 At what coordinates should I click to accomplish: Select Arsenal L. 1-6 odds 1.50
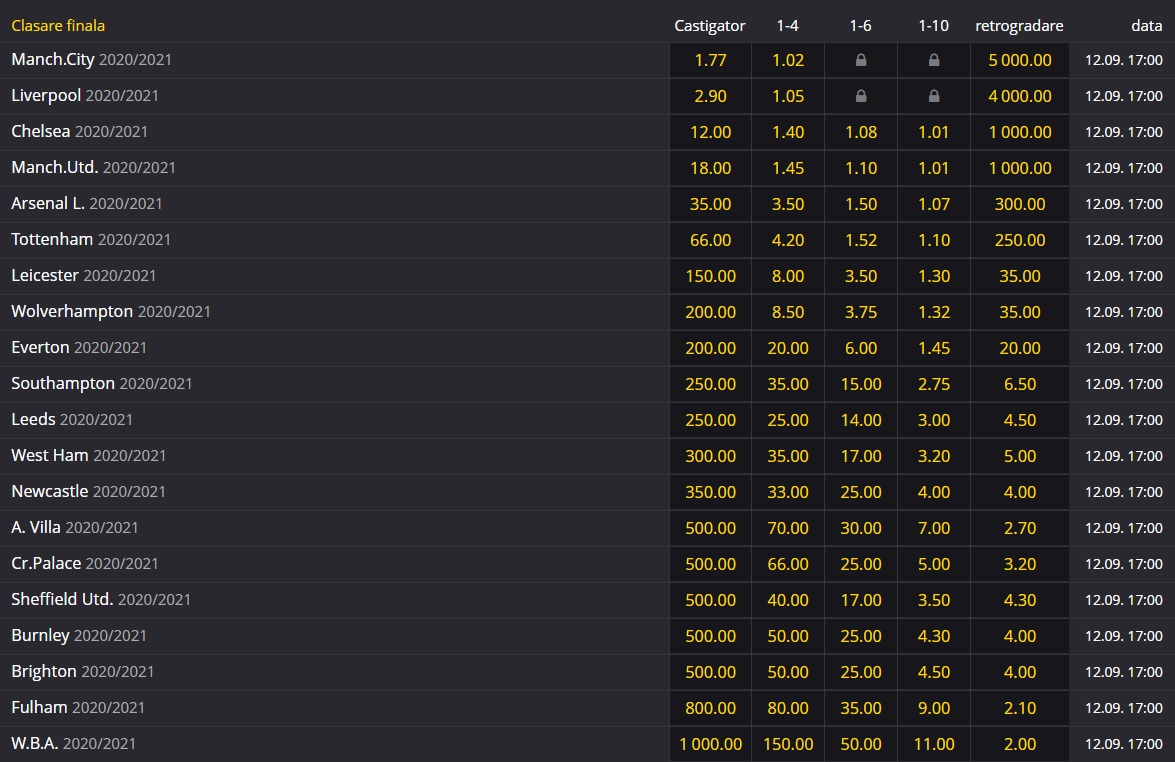point(860,204)
